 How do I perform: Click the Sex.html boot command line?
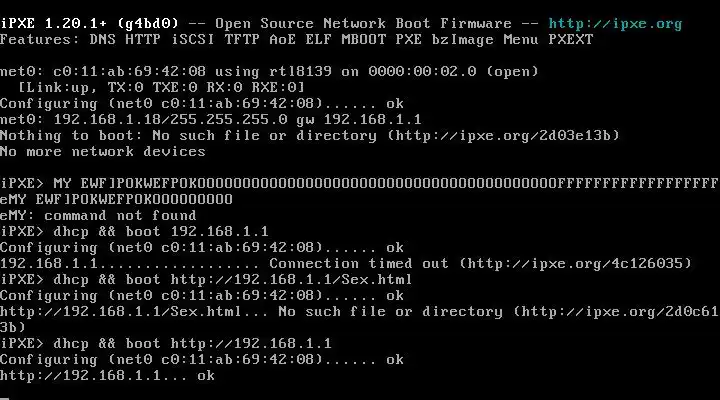pyautogui.click(x=206, y=280)
